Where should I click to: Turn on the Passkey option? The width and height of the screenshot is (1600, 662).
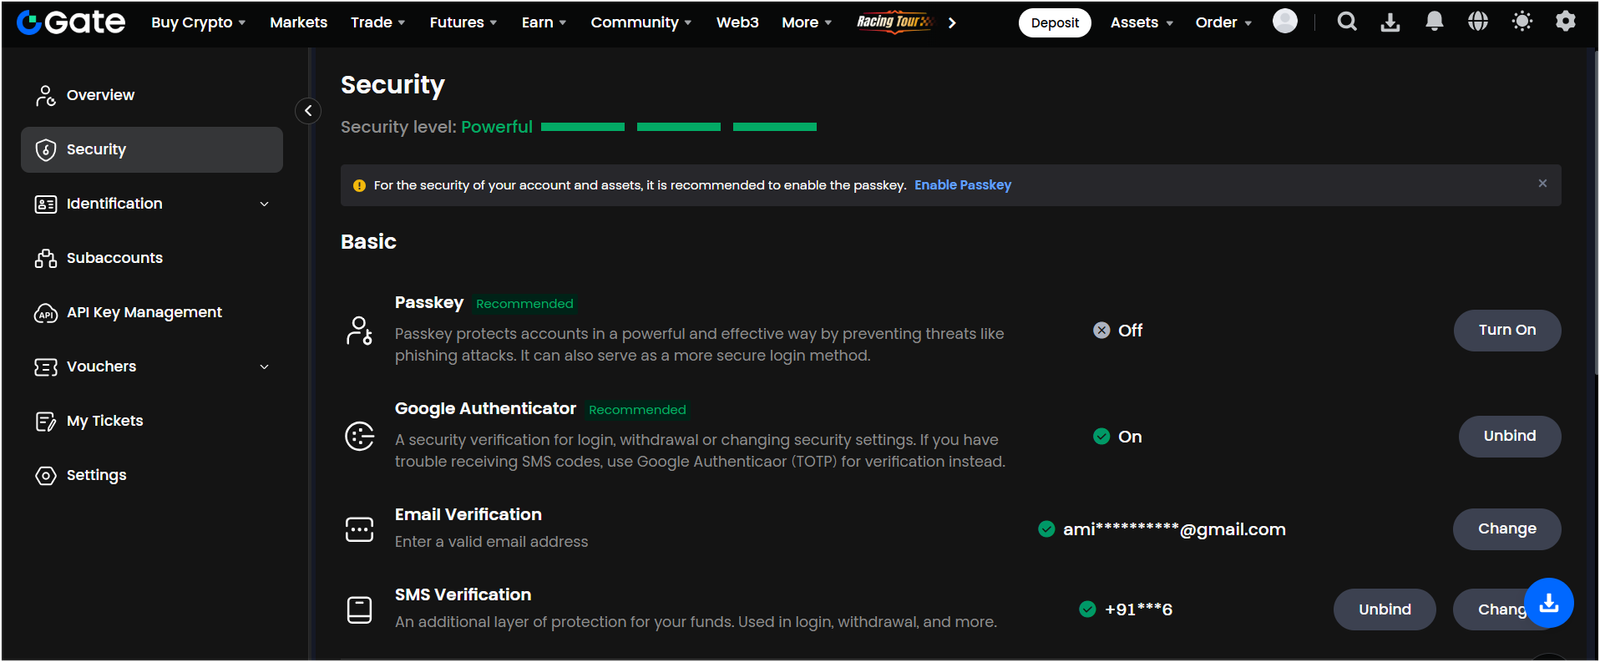(1506, 330)
